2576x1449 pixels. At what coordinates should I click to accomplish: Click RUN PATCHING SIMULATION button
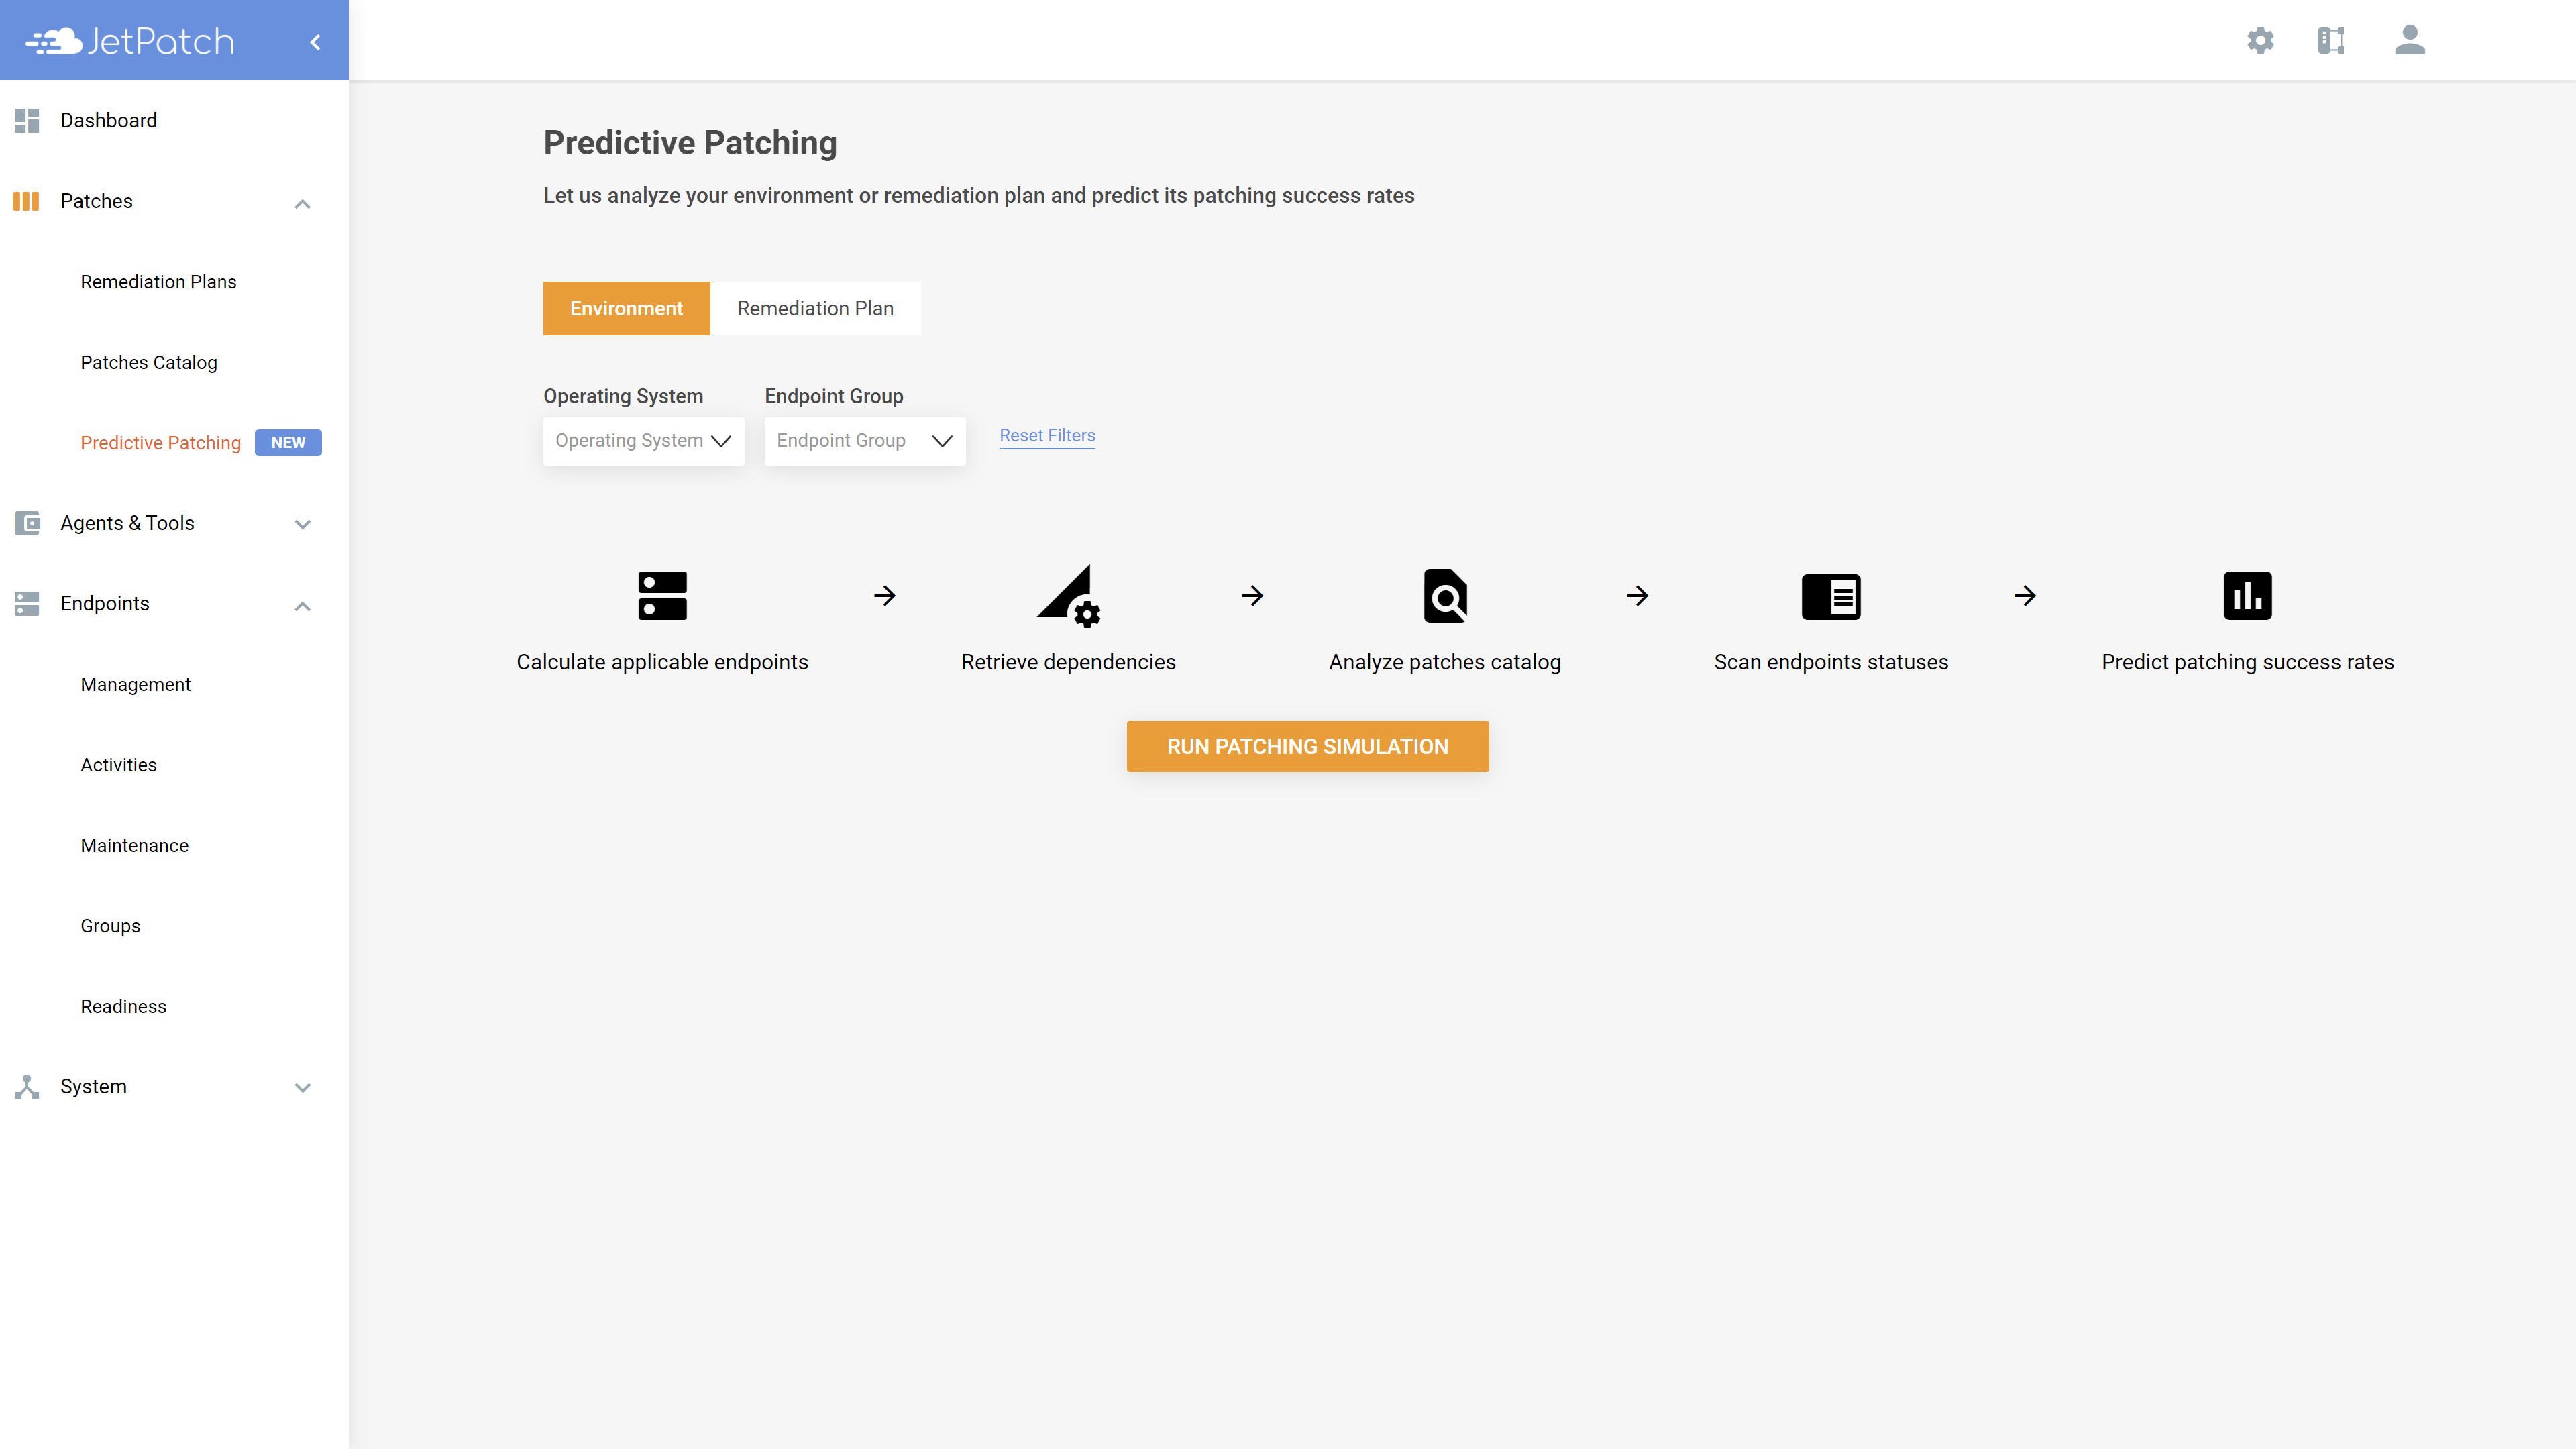pyautogui.click(x=1307, y=746)
